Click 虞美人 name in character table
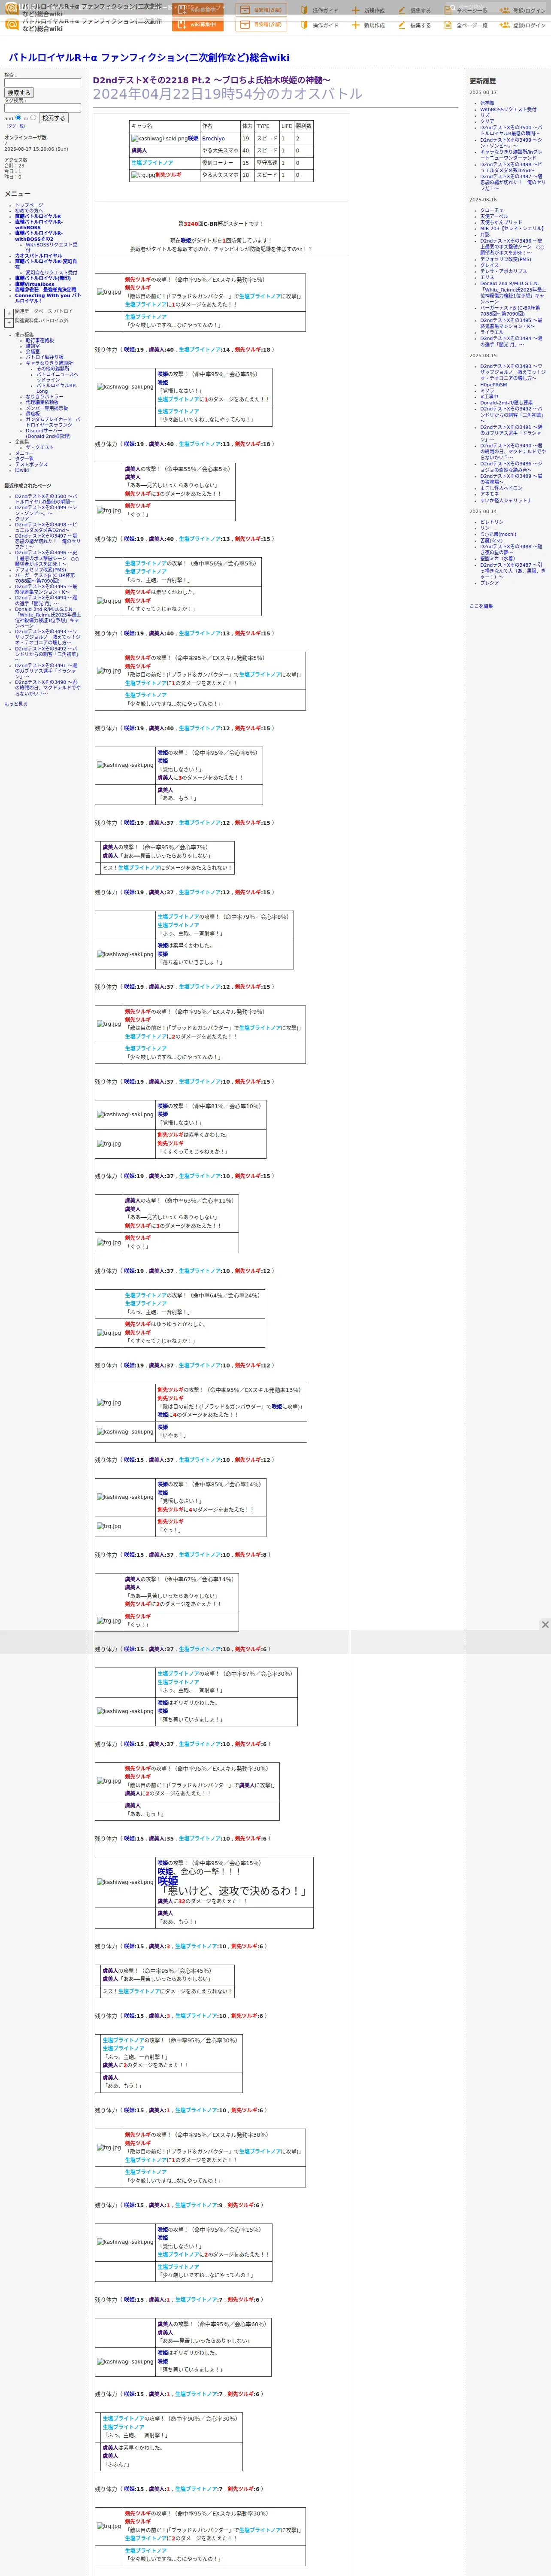This screenshot has height=2576, width=551. tap(139, 151)
